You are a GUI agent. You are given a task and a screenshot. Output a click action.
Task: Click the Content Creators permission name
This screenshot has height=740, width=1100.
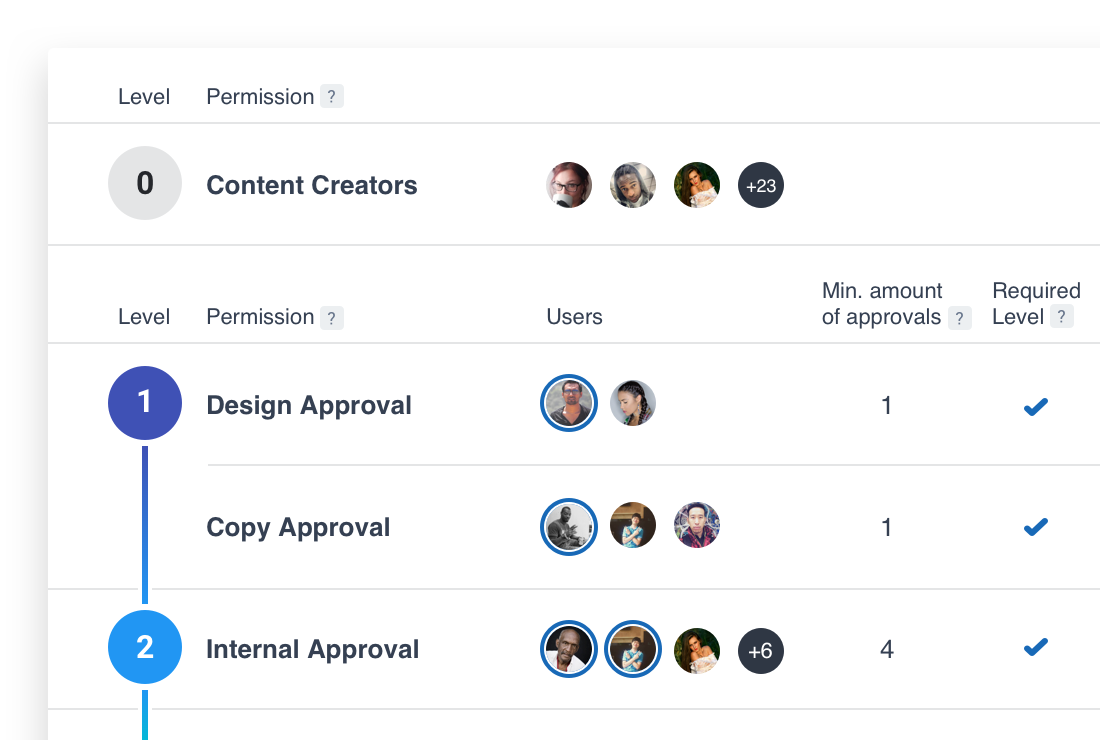click(312, 185)
